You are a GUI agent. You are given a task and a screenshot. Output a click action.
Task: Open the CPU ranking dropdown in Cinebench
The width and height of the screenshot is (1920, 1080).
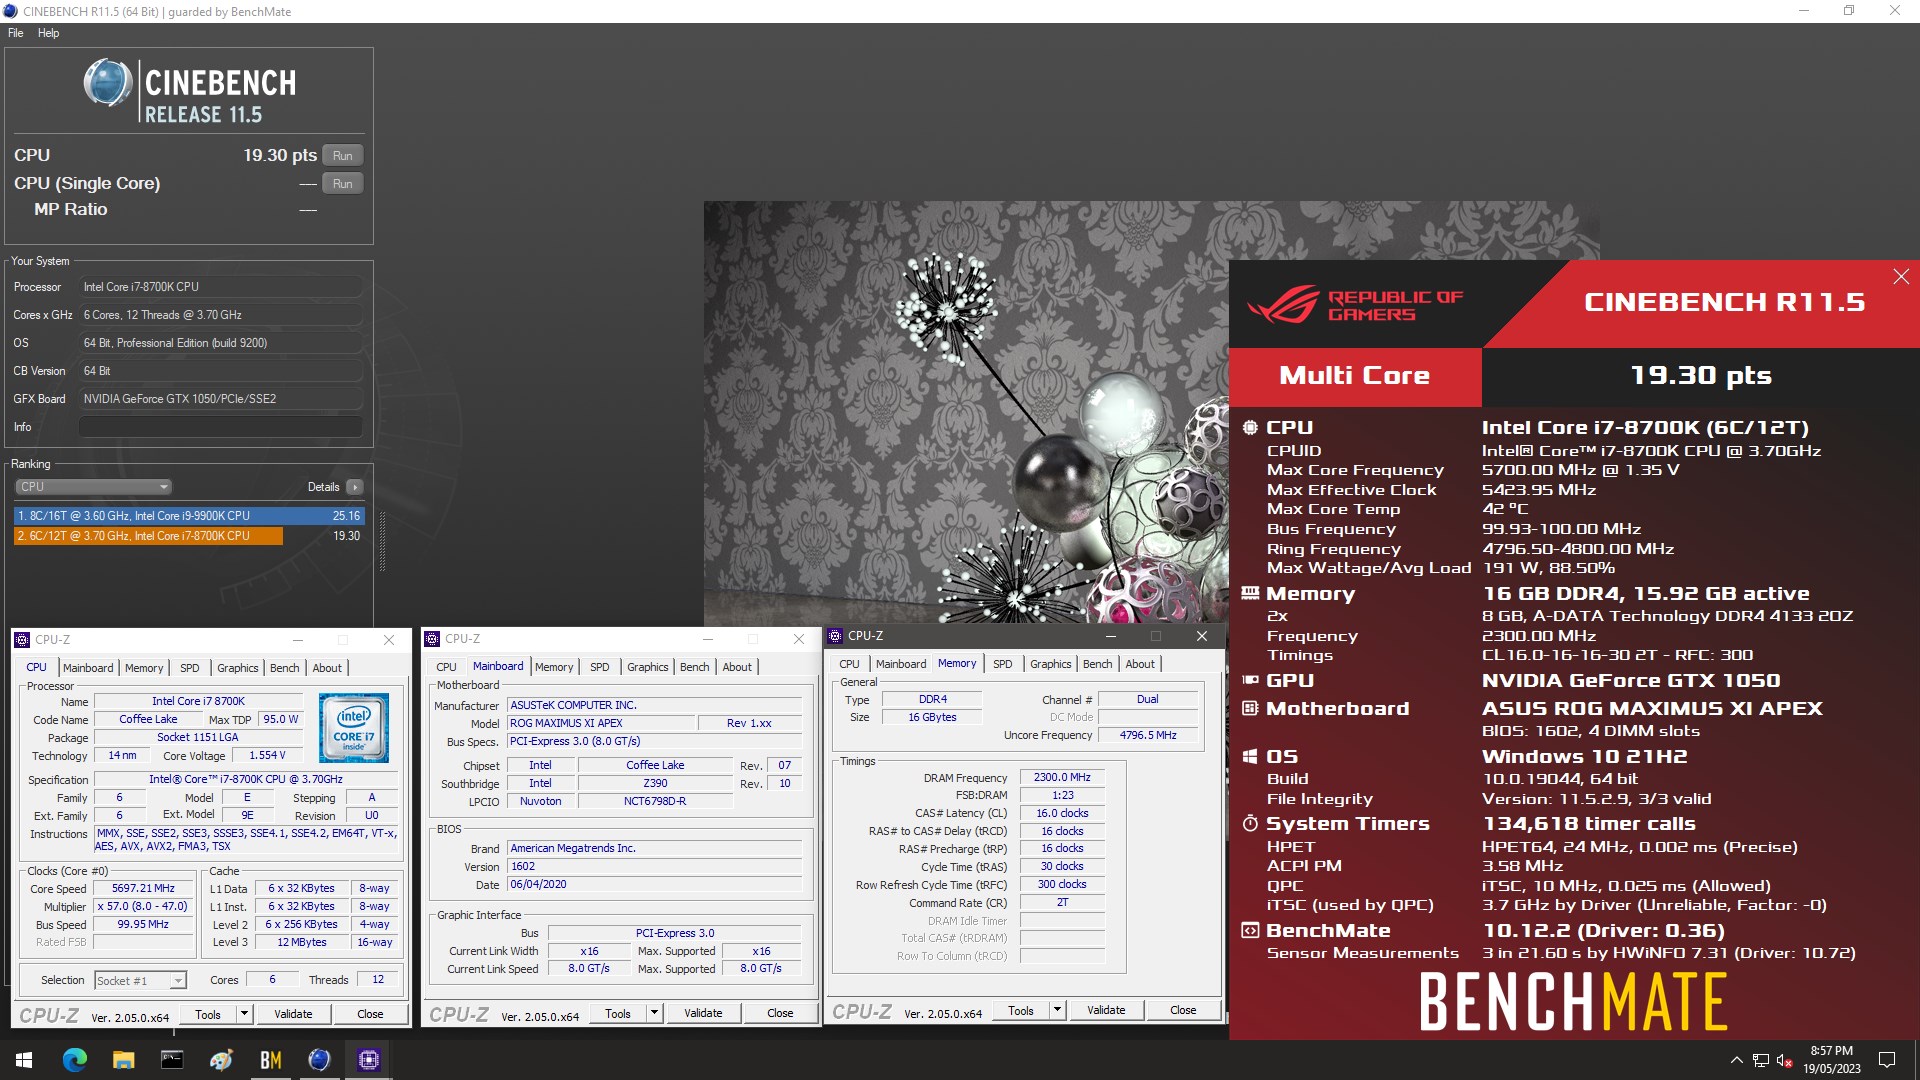93,487
